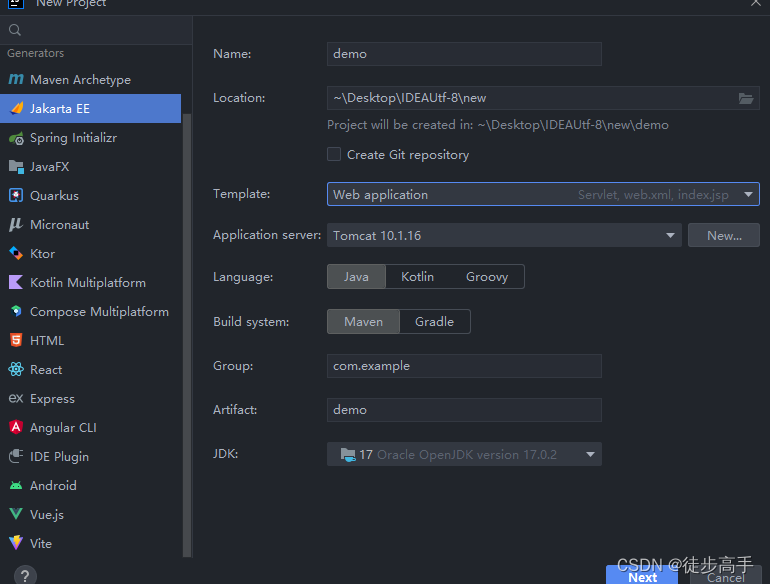The image size is (770, 584).
Task: Select the React list entry
Action: [91, 369]
